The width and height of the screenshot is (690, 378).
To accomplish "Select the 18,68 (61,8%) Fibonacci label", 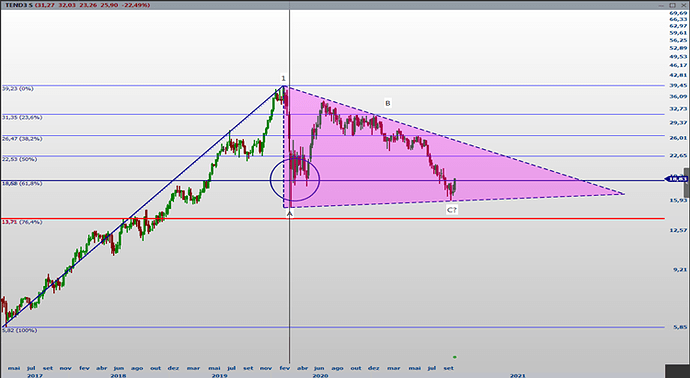I will 22,183.
